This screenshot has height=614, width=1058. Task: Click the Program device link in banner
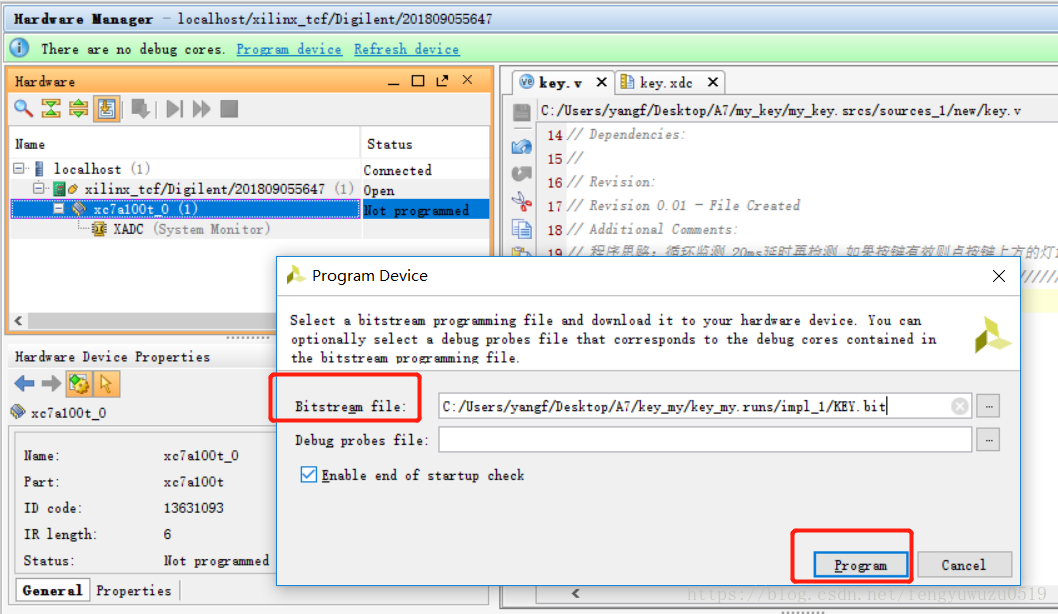point(289,49)
